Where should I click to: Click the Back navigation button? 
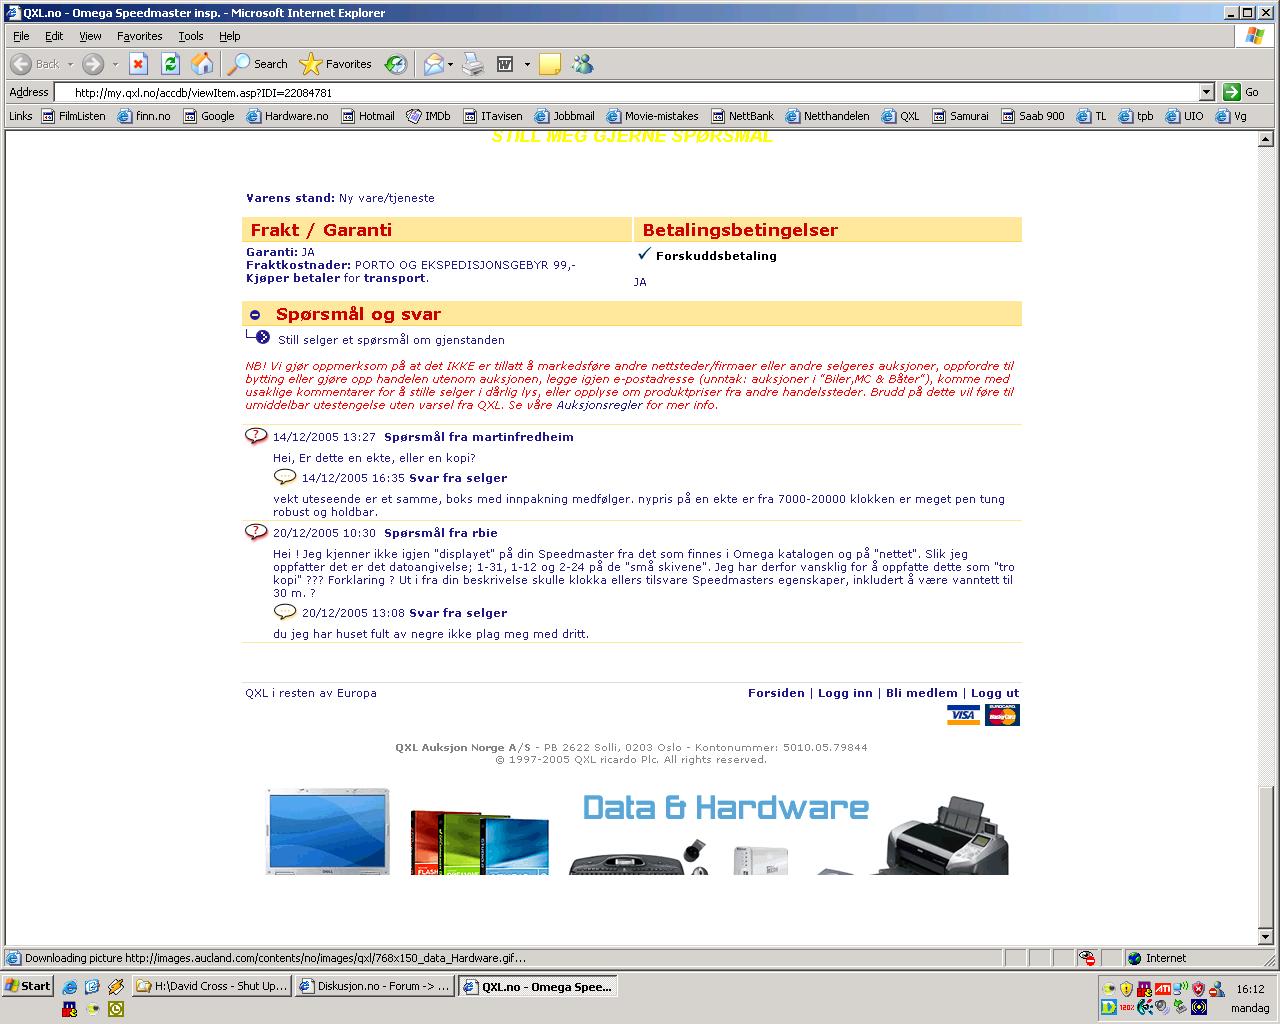click(x=35, y=64)
